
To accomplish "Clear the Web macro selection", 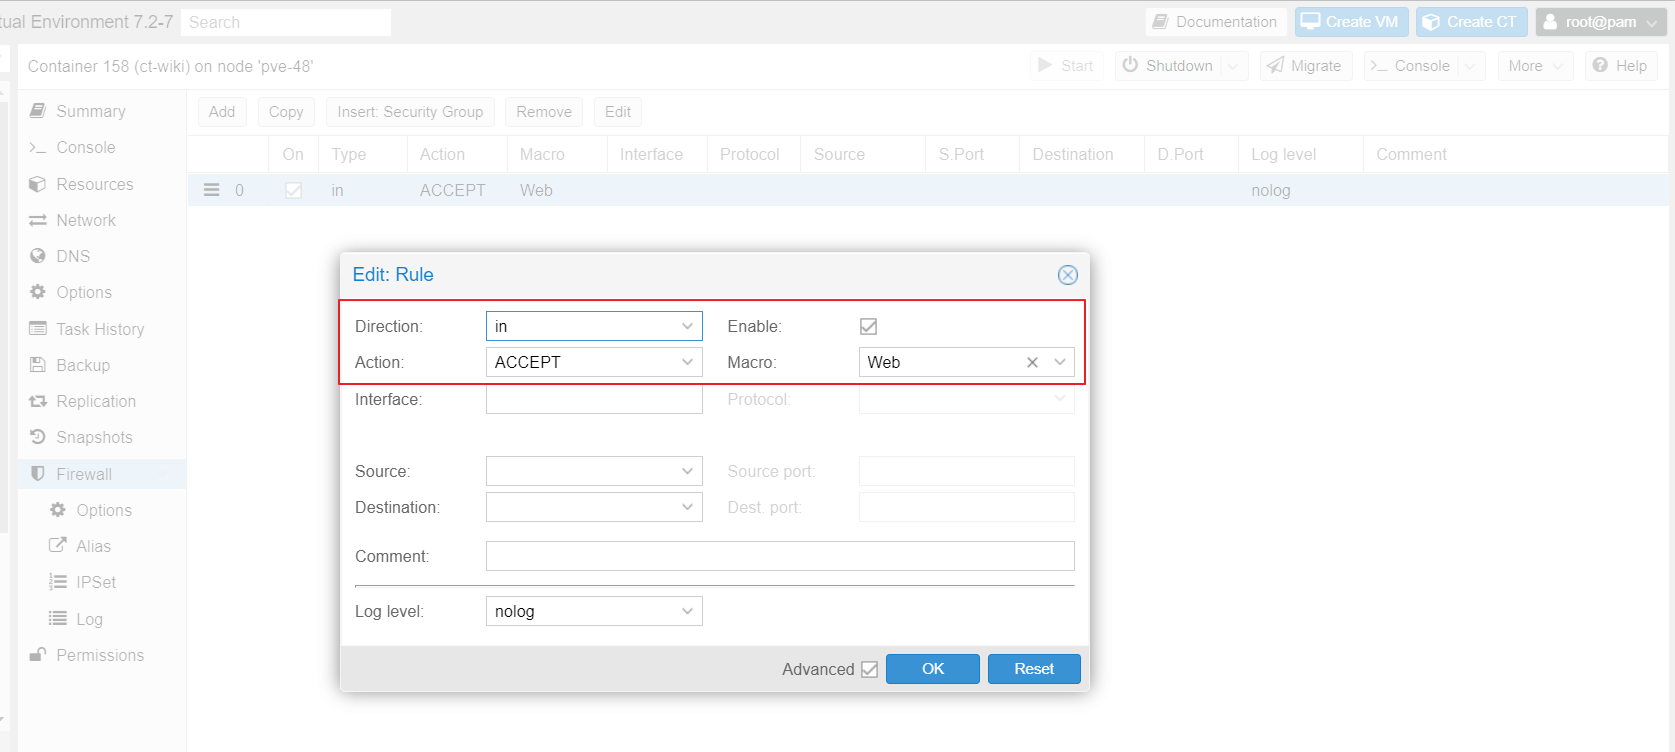I will pyautogui.click(x=1032, y=362).
